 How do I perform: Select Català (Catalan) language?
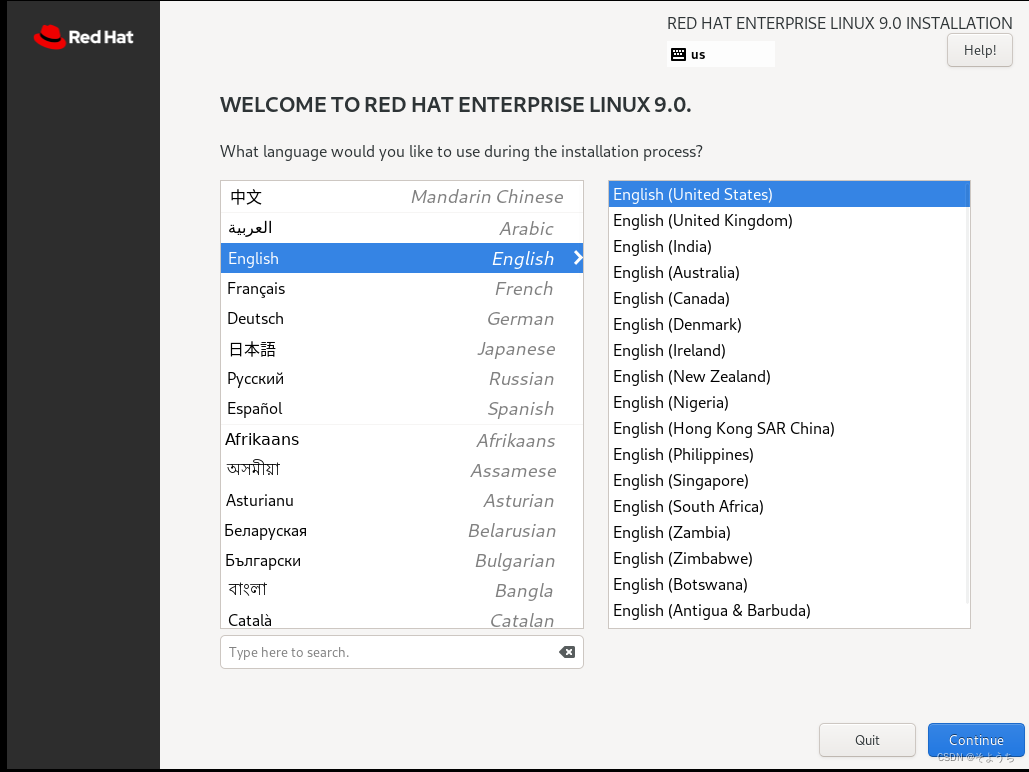[x=402, y=619]
